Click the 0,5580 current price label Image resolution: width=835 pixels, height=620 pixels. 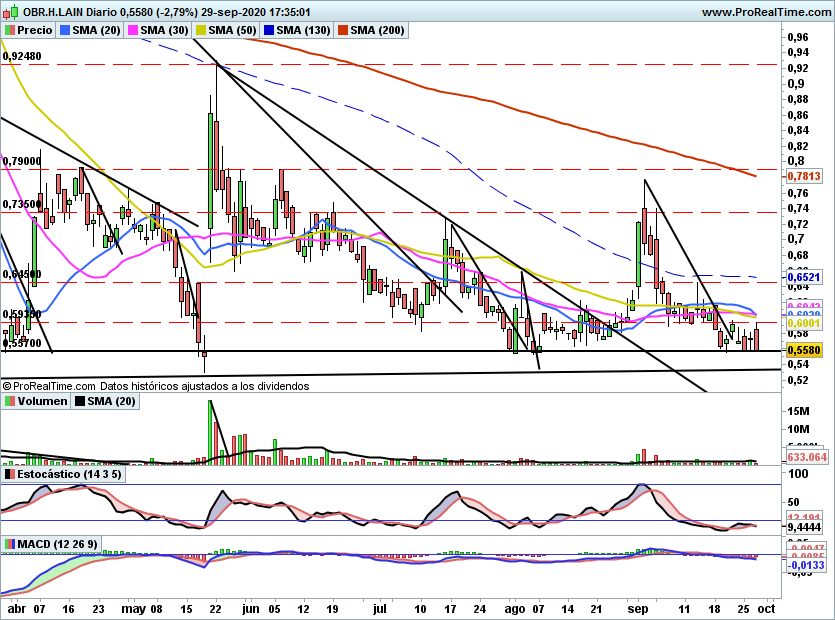click(x=804, y=350)
